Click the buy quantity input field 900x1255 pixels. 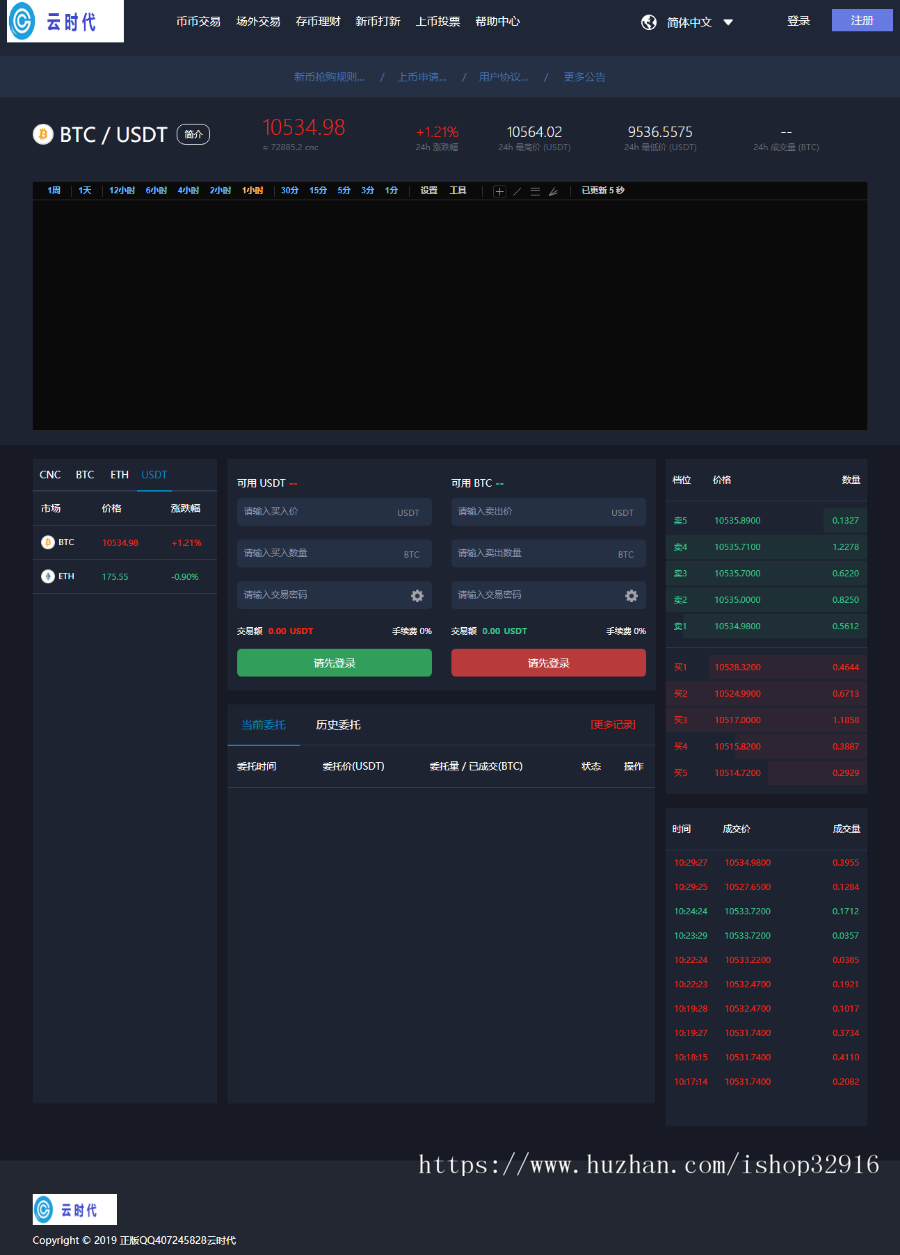coord(334,553)
